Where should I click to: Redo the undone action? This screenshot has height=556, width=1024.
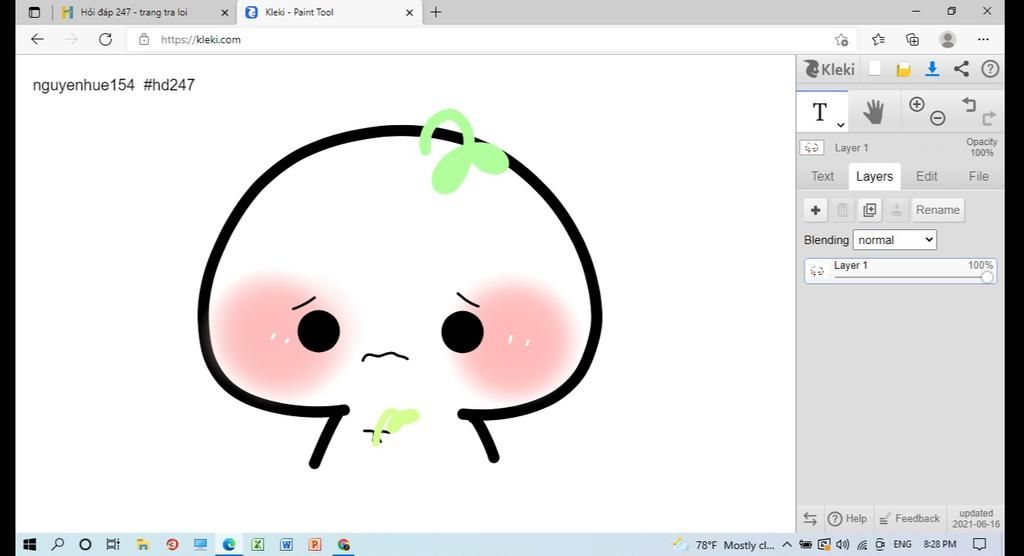989,118
